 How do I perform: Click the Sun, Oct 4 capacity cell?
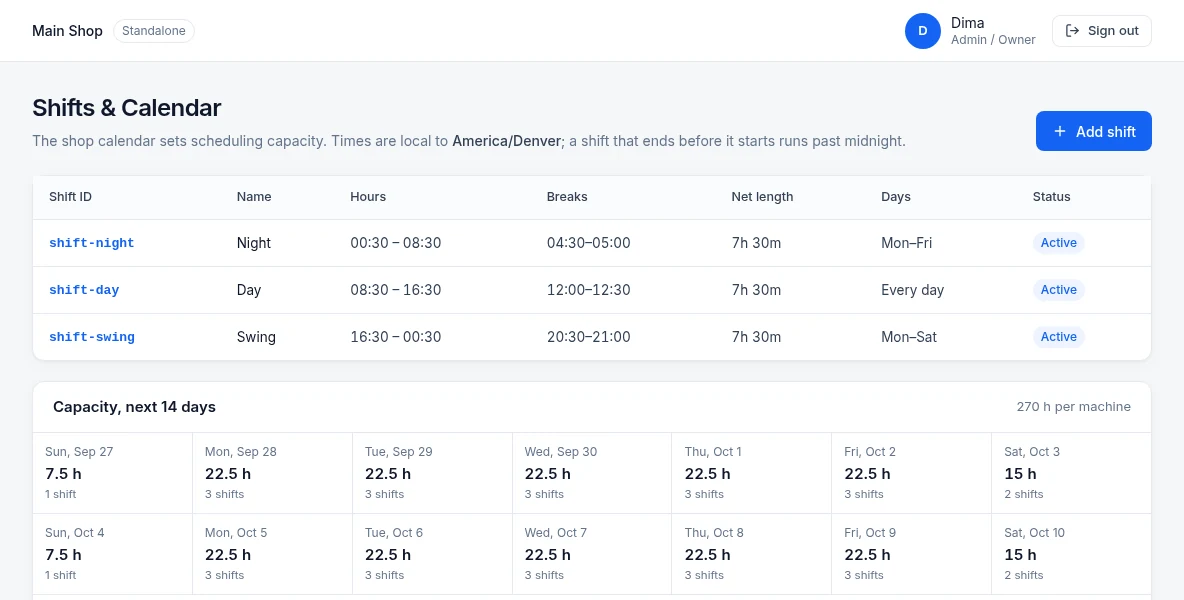[113, 554]
